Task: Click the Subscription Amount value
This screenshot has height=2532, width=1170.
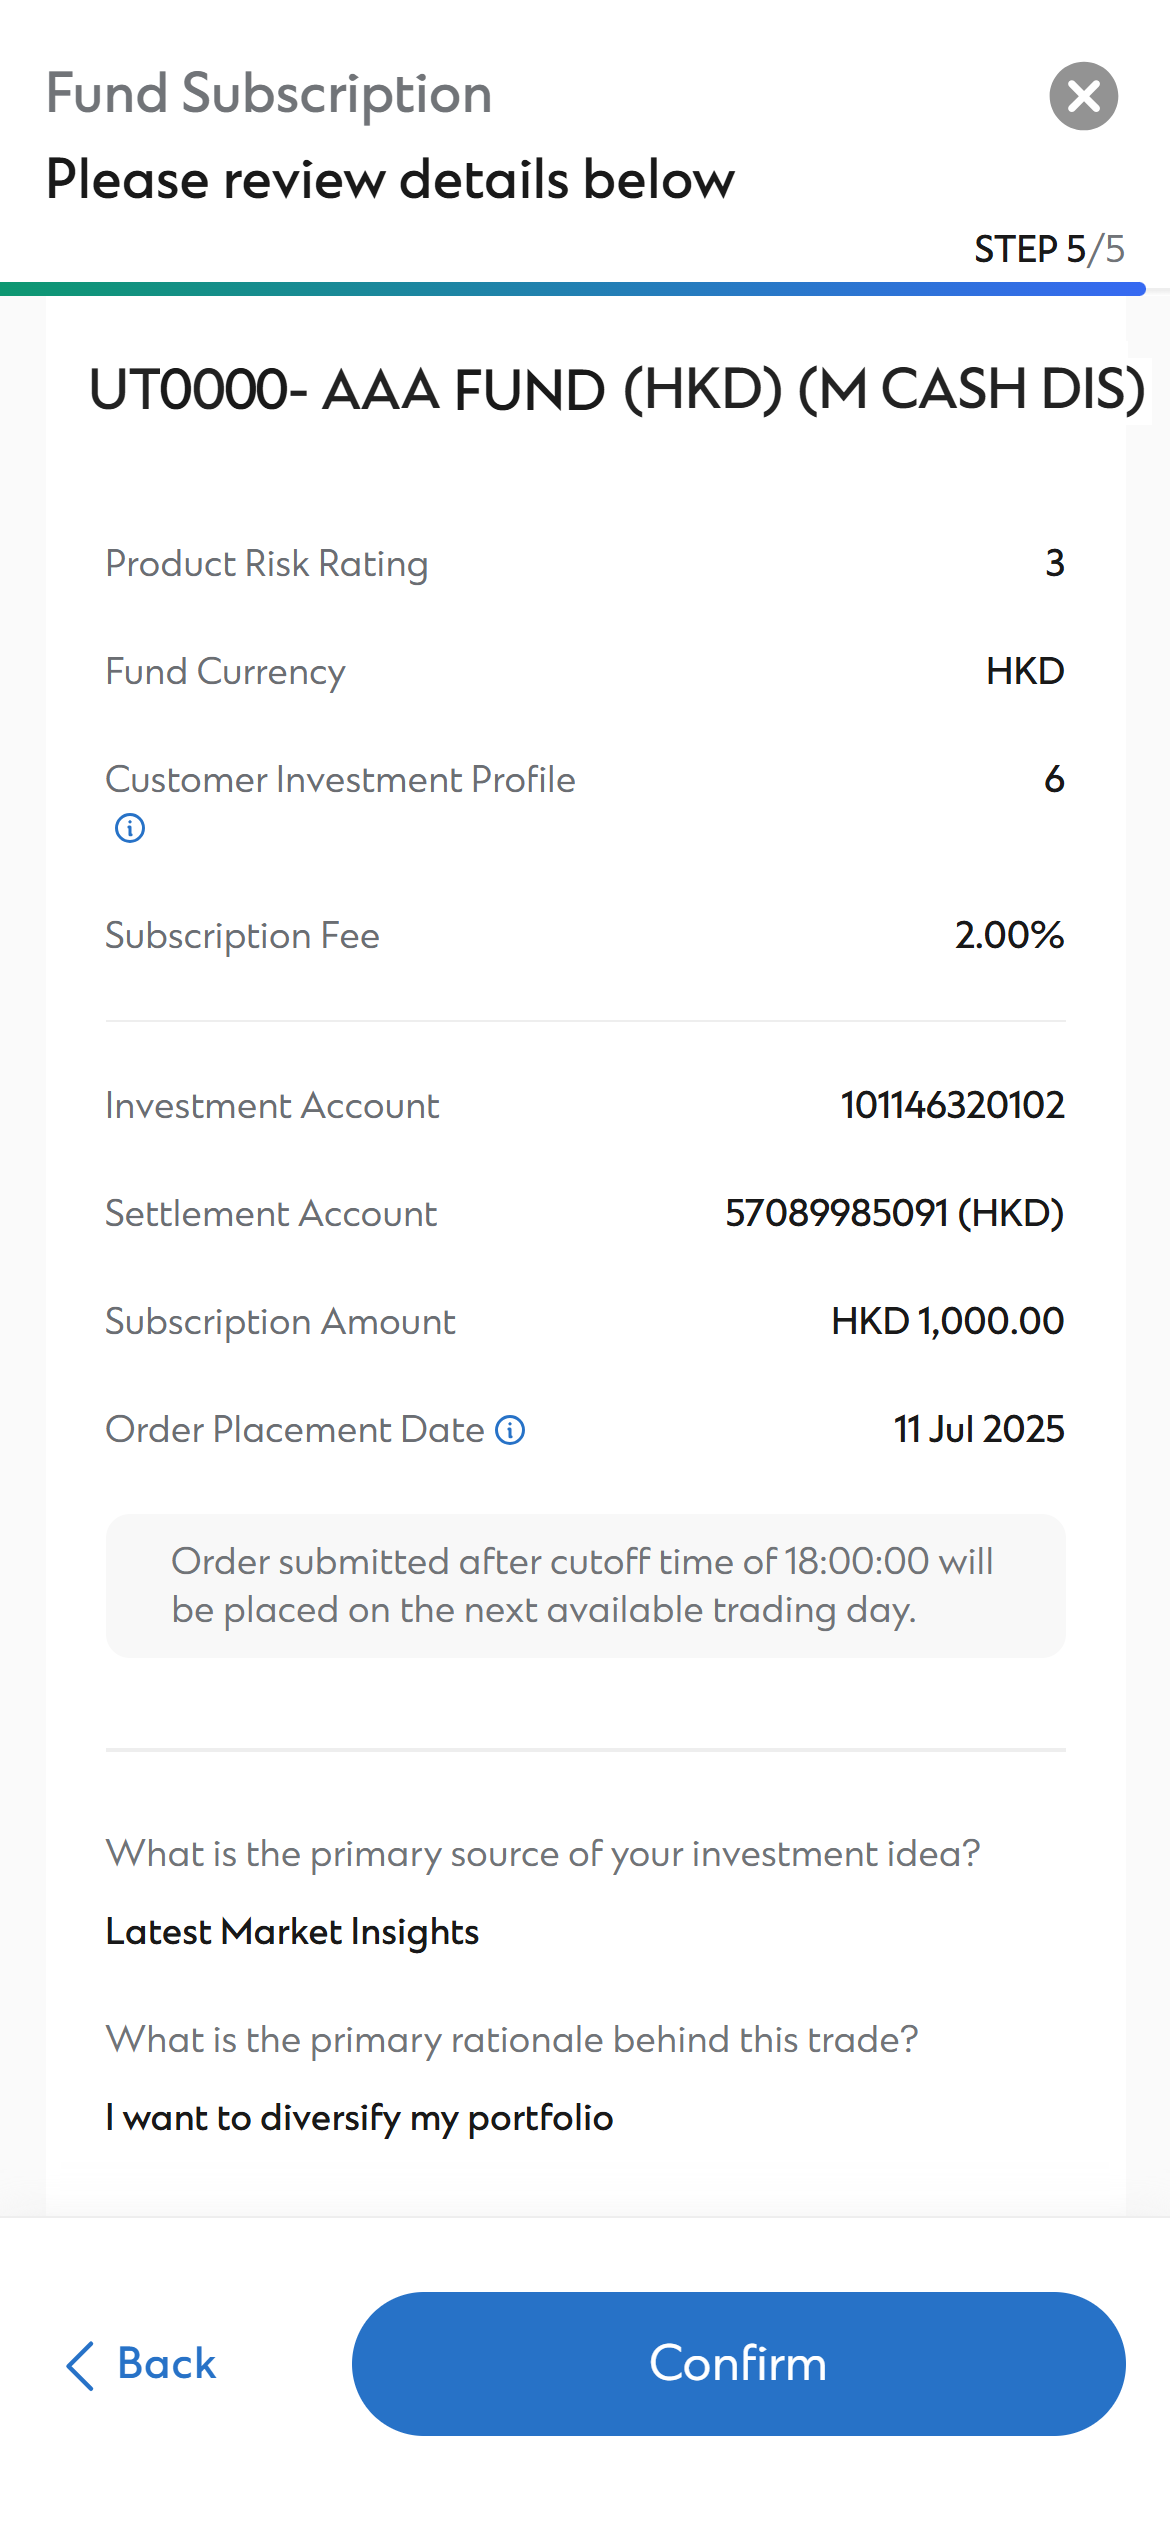Action: (x=947, y=1320)
